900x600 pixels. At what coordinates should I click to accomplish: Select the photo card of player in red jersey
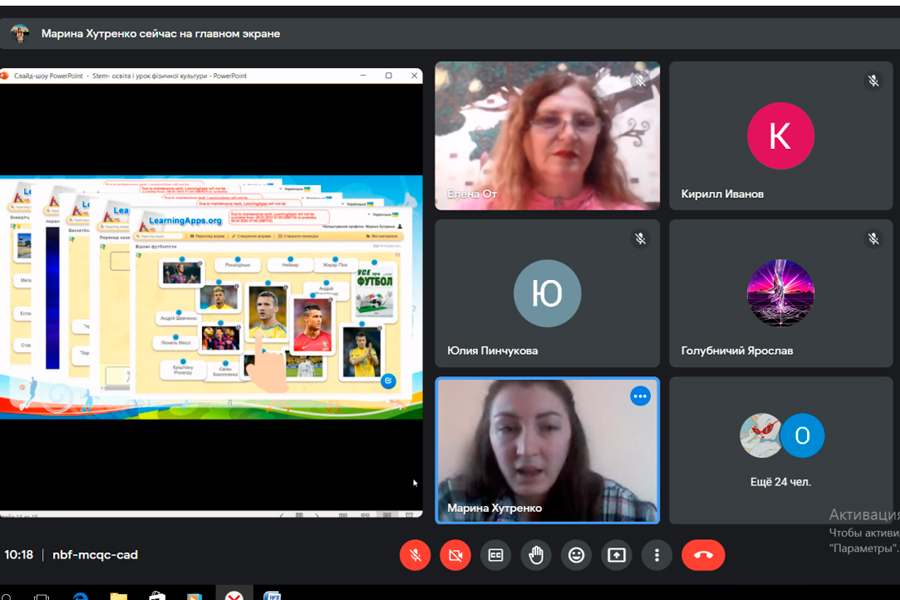point(312,324)
